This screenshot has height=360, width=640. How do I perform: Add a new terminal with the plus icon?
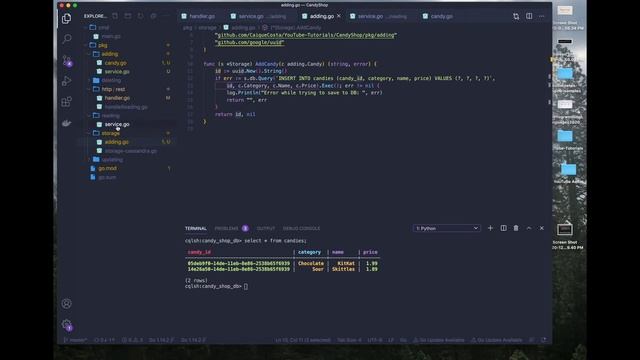click(x=490, y=228)
